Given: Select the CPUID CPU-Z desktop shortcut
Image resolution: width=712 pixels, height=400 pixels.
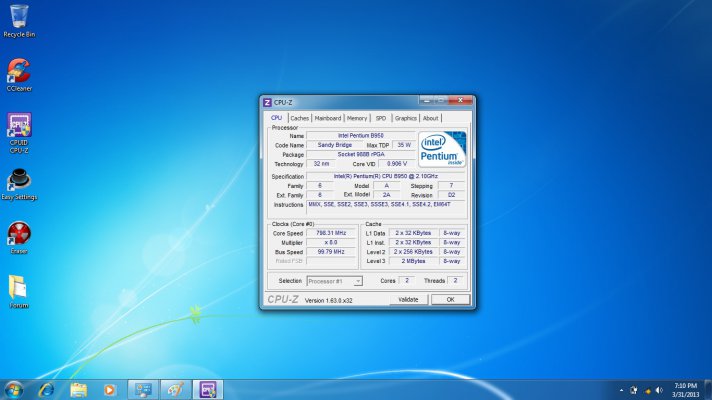Looking at the screenshot, I should pos(19,133).
